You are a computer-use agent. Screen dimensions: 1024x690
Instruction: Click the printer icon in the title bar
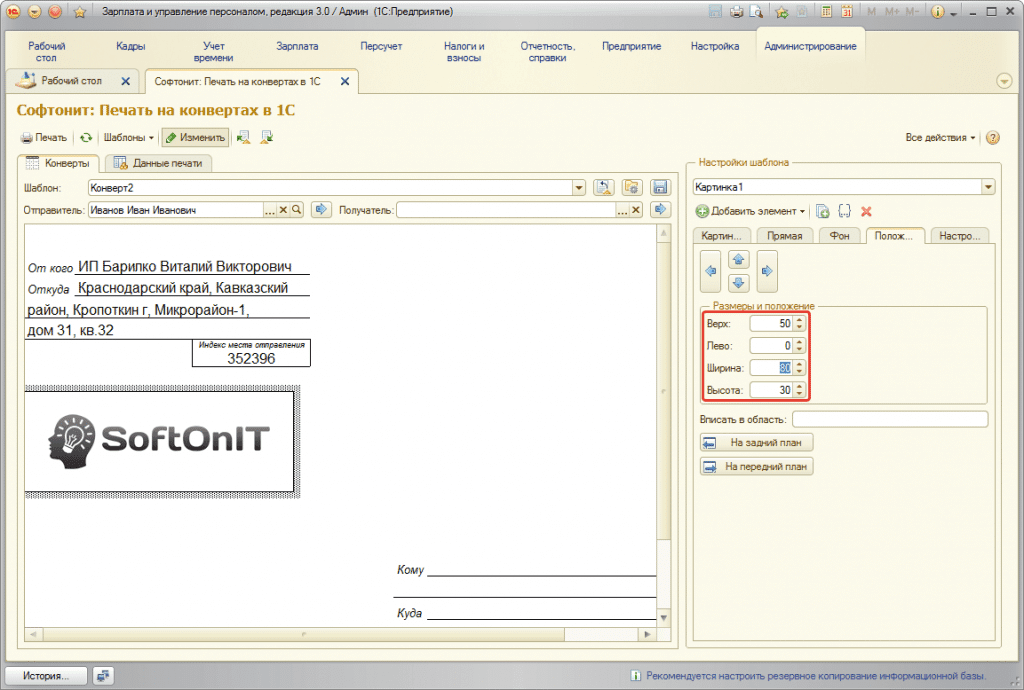tap(736, 12)
